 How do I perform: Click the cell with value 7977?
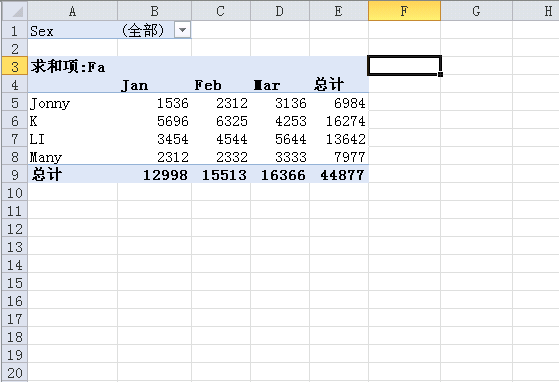click(x=339, y=156)
